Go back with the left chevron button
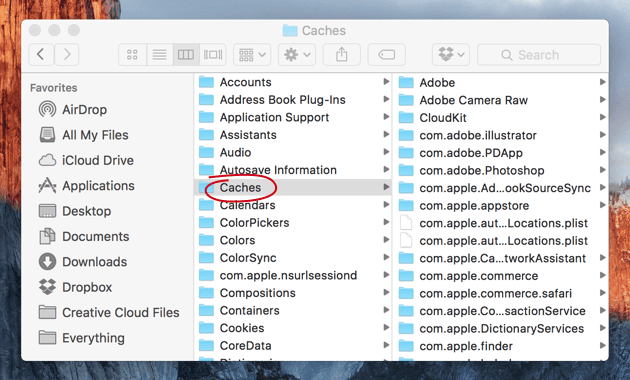Viewport: 630px width, 380px height. [41, 54]
